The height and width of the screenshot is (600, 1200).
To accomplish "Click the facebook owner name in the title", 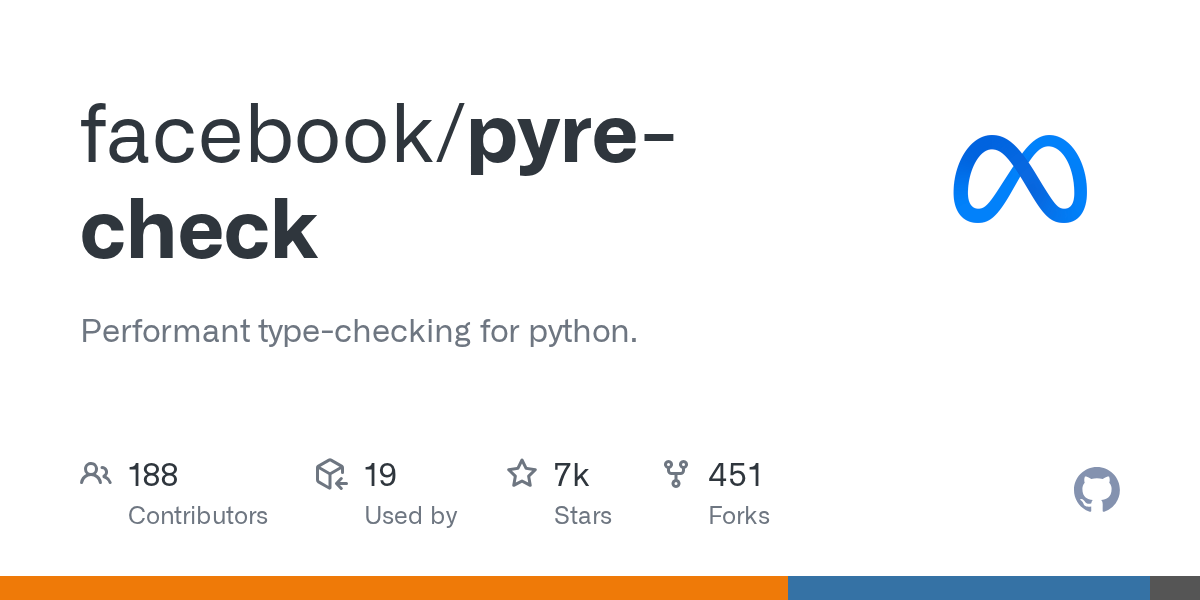I will (266, 134).
